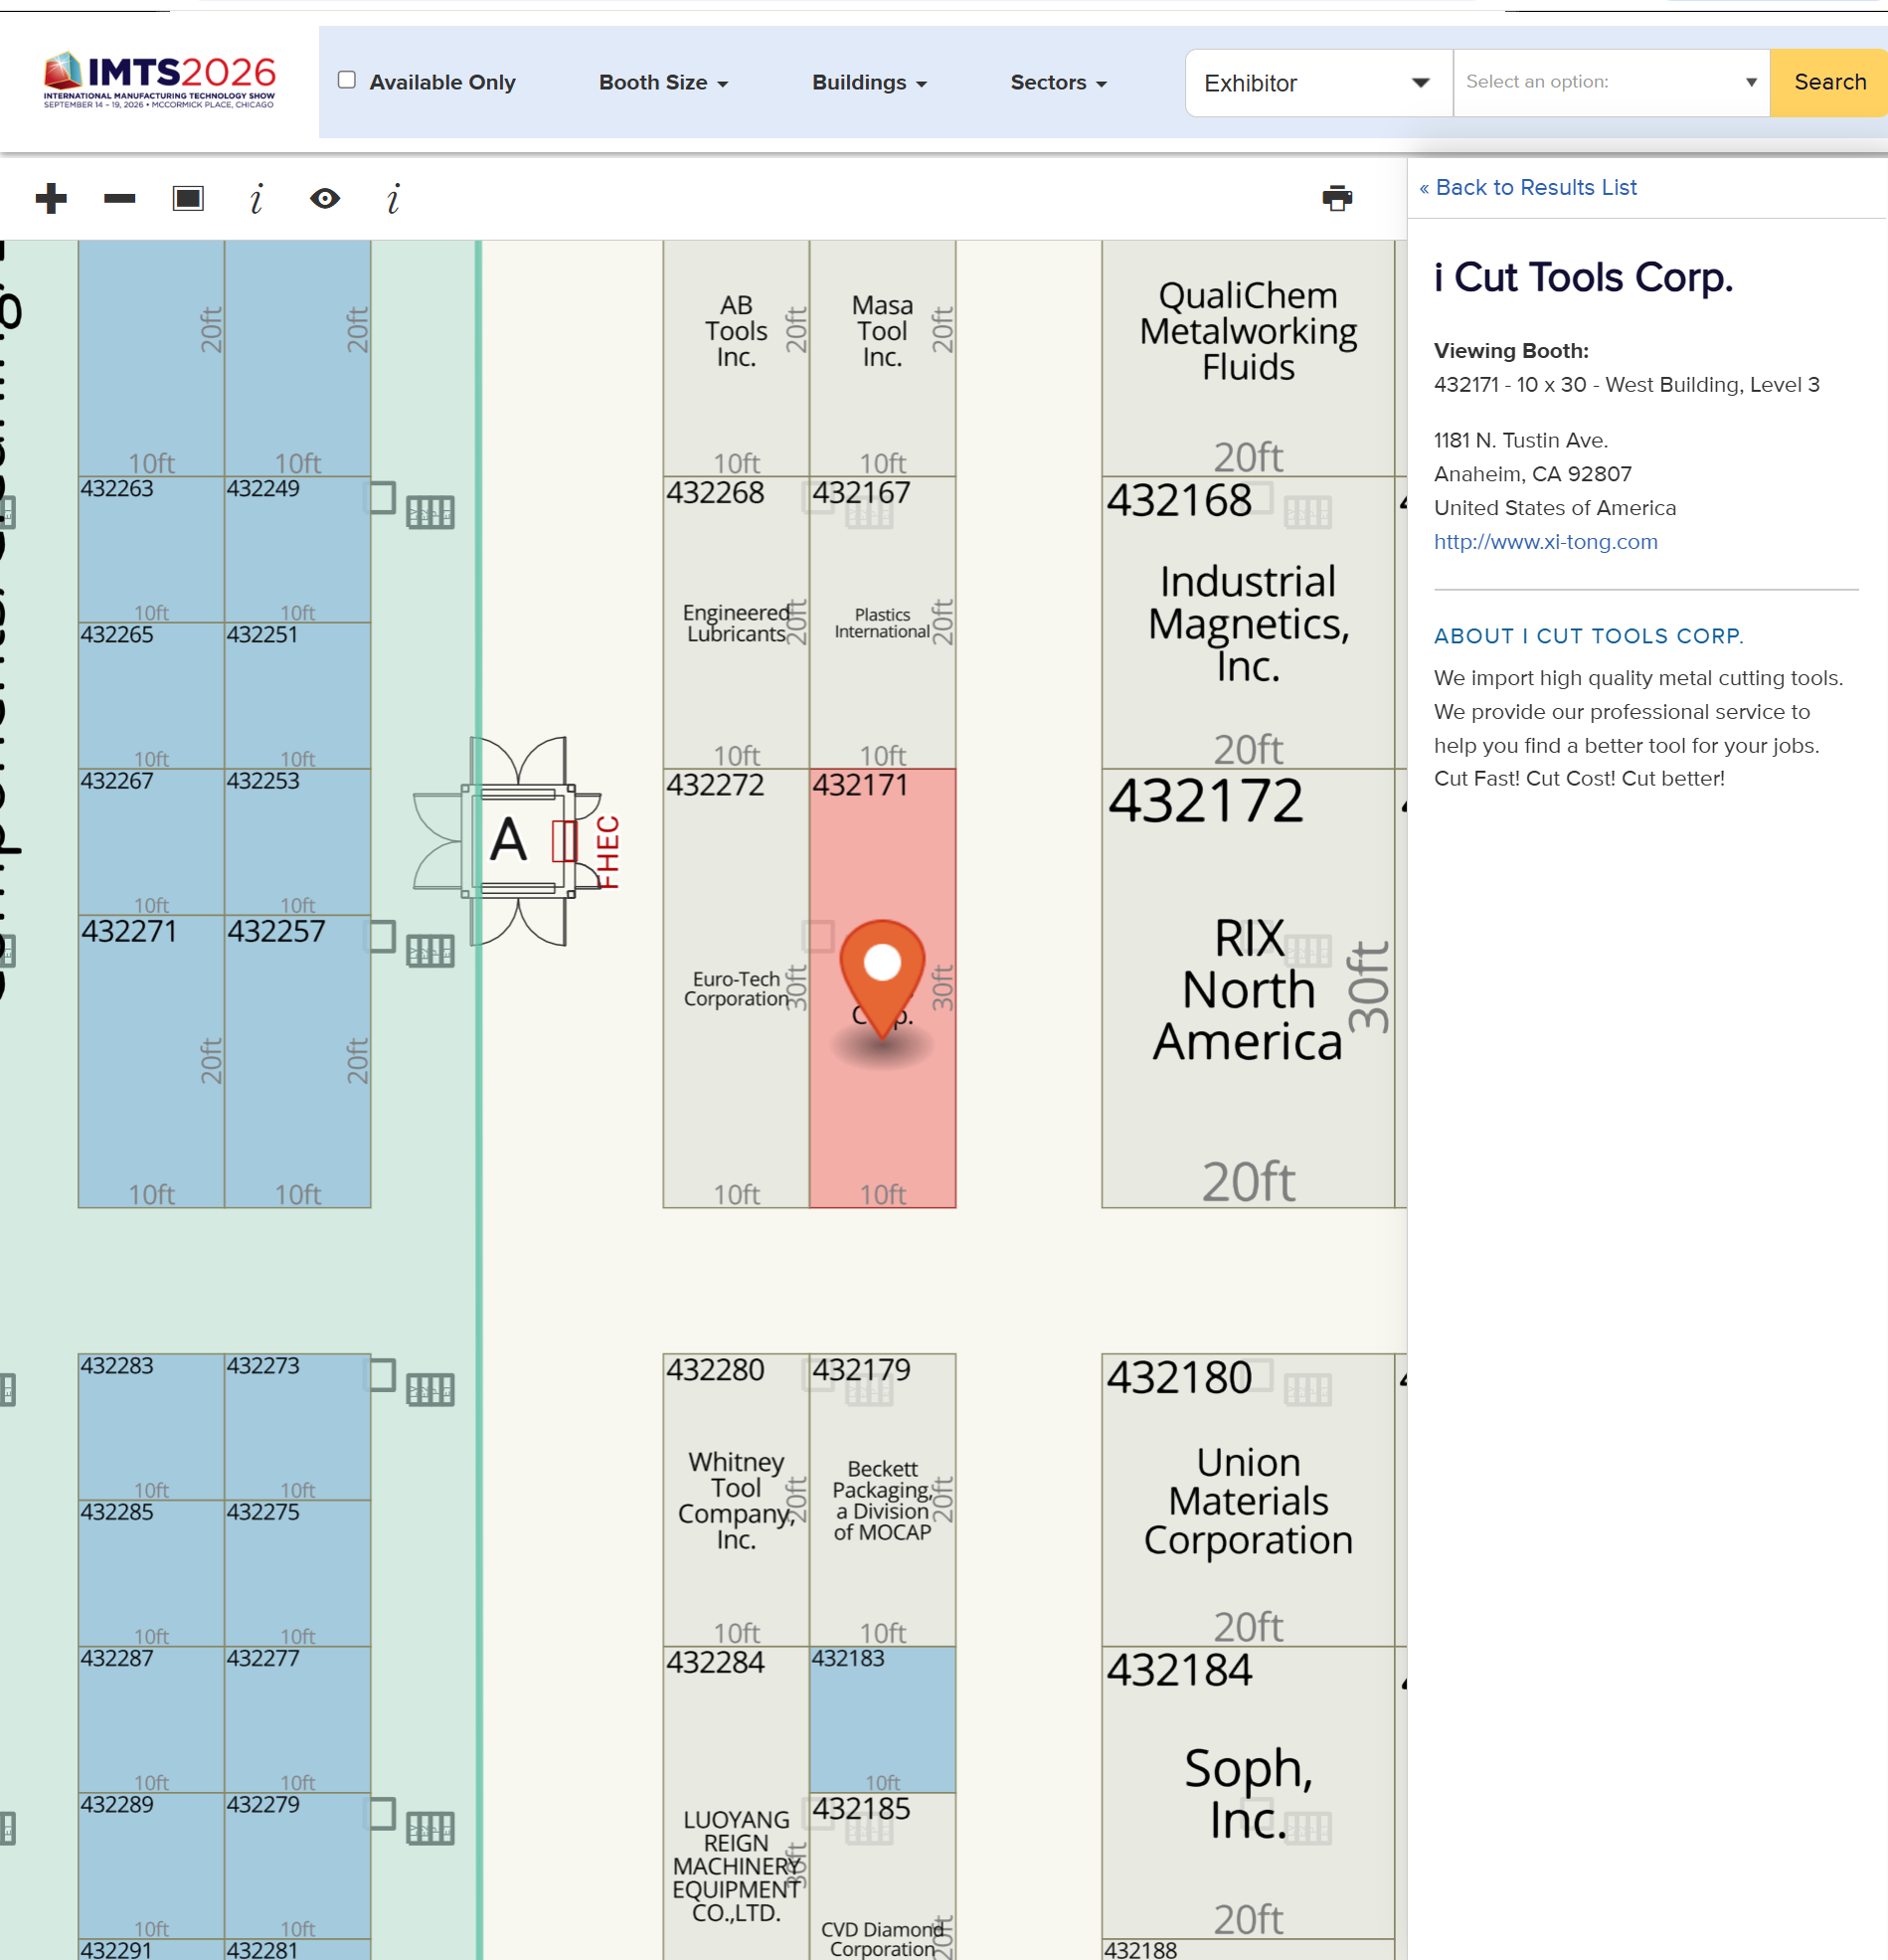Select the Euro-Tech Corporation booth 432272
Screen dimensions: 1888x1960
click(736, 988)
